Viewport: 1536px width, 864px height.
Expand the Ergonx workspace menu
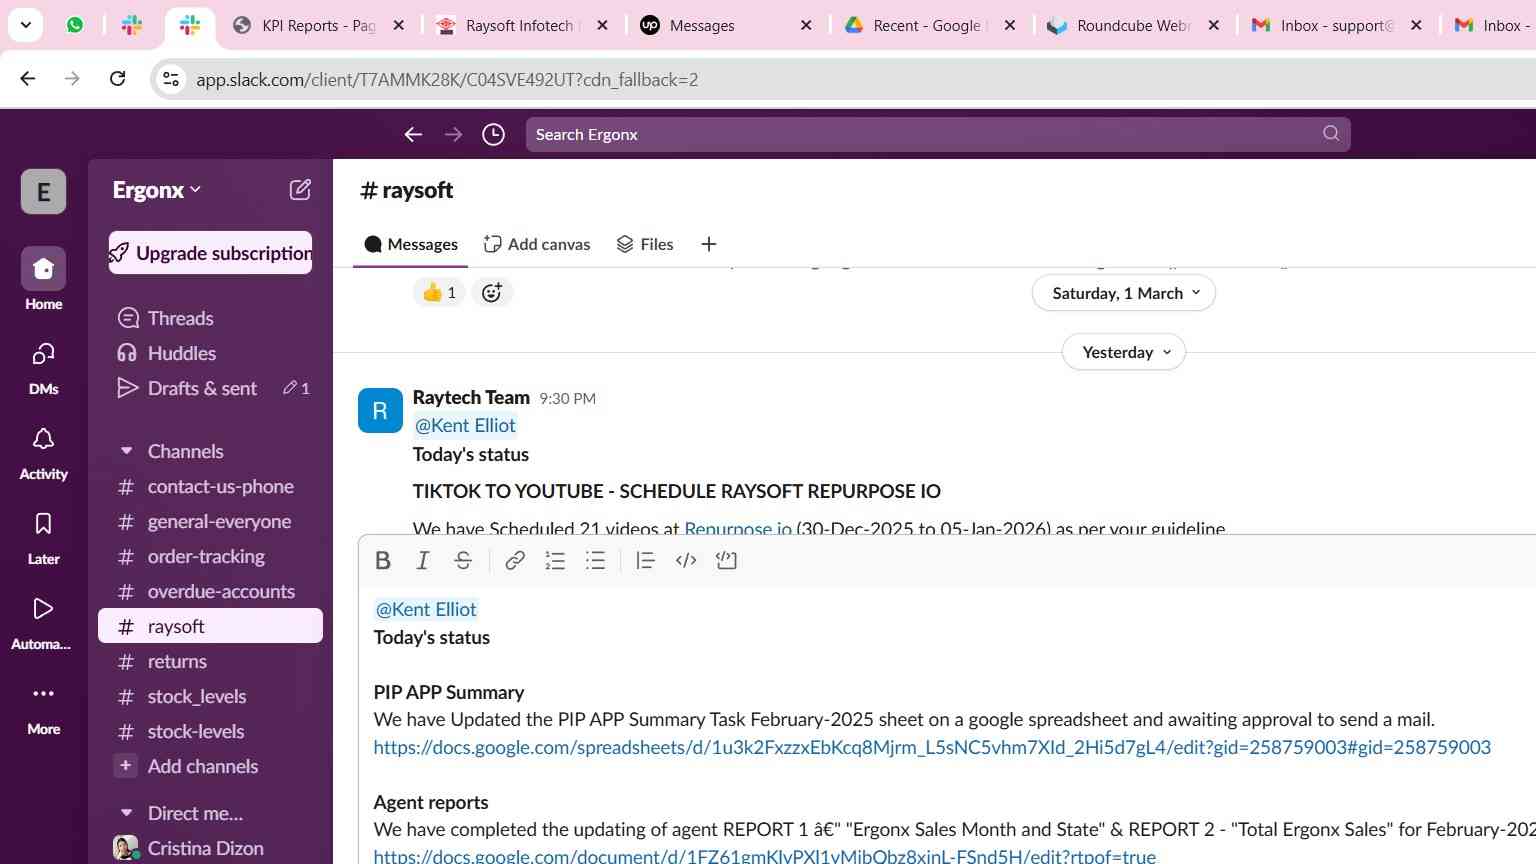tap(157, 190)
